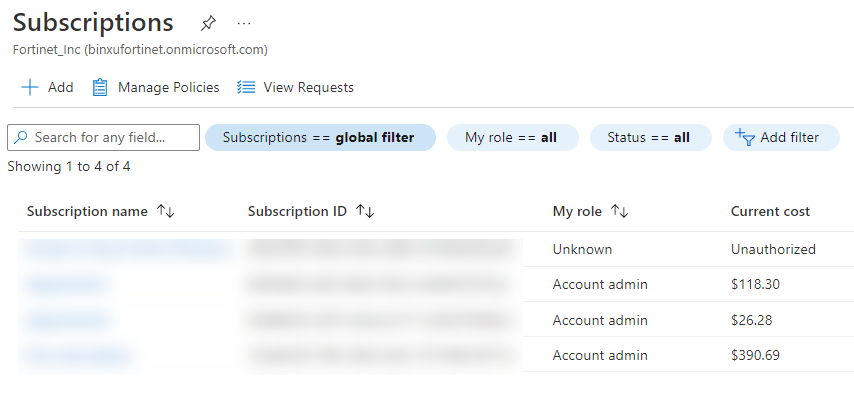Click the Add plus icon

click(30, 87)
